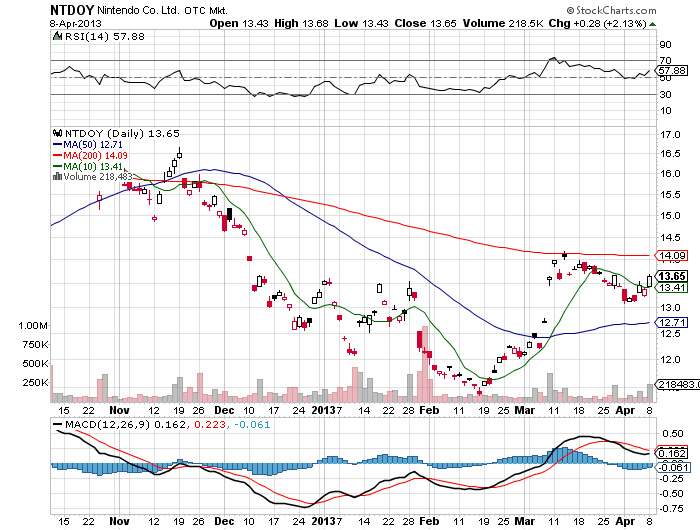700x530 pixels.
Task: Click the RSI 57.88 value tag on axis
Action: (x=672, y=71)
